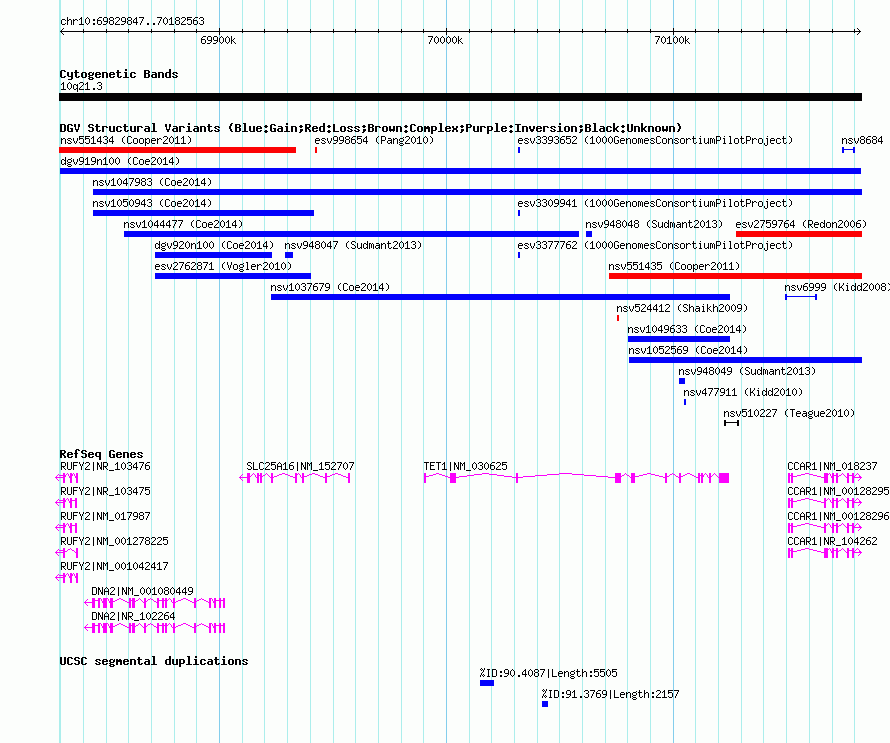Image resolution: width=890 pixels, height=743 pixels.
Task: Open the SLC25A16|NM_152707 gene model
Action: point(295,478)
